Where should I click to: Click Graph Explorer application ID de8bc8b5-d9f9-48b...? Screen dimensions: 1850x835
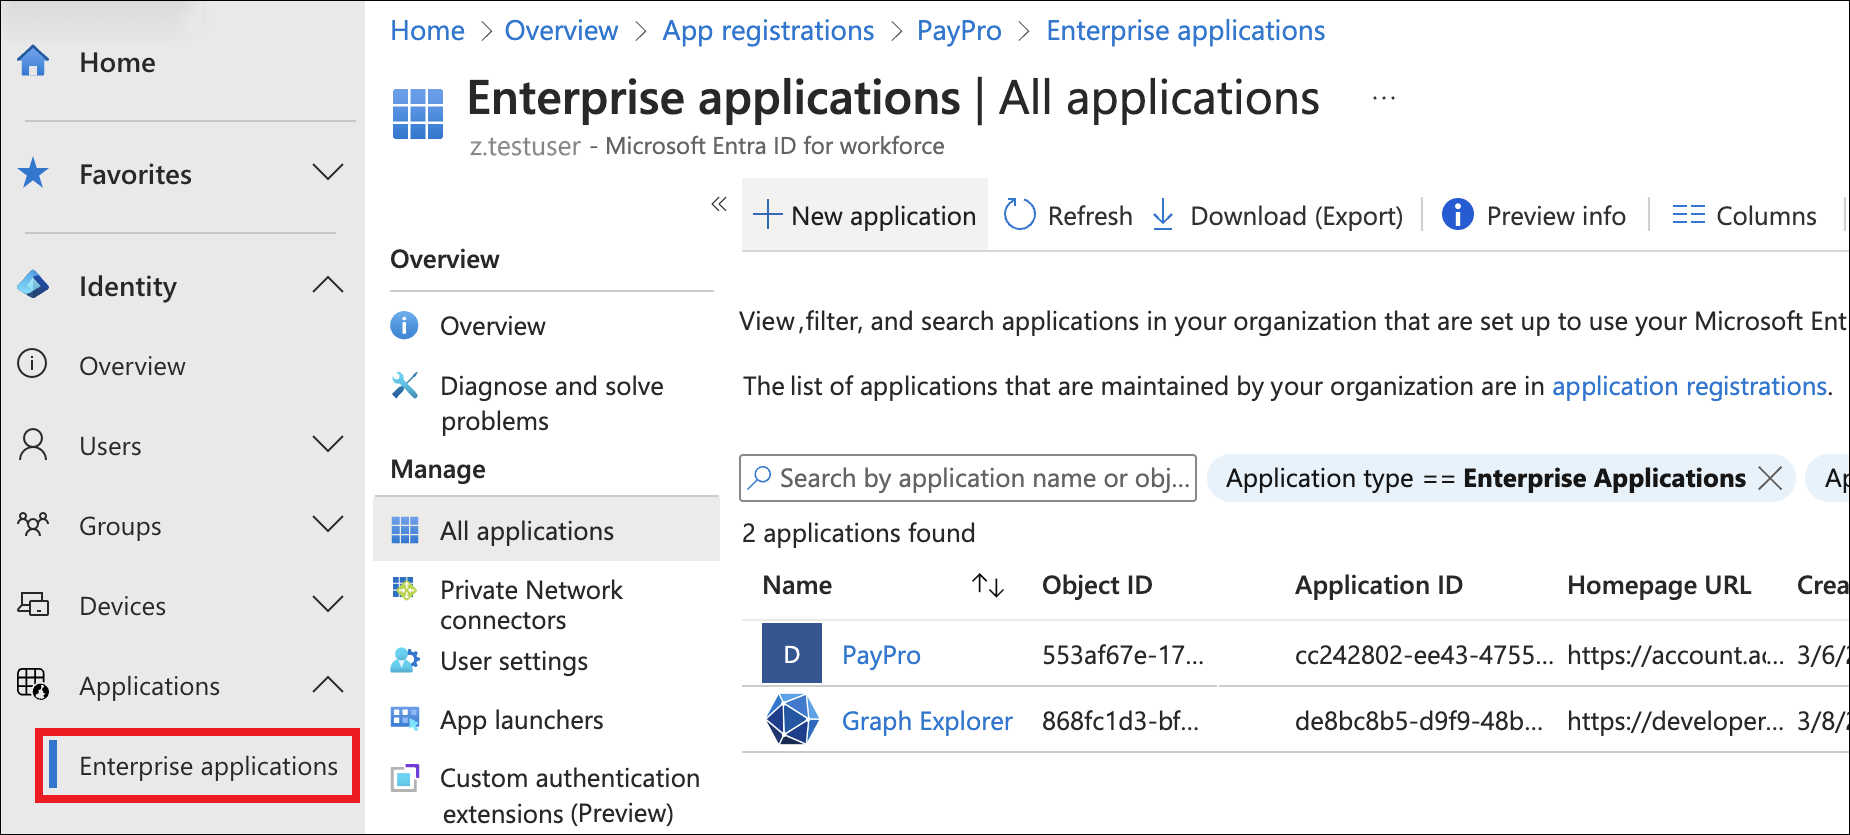click(x=1419, y=721)
